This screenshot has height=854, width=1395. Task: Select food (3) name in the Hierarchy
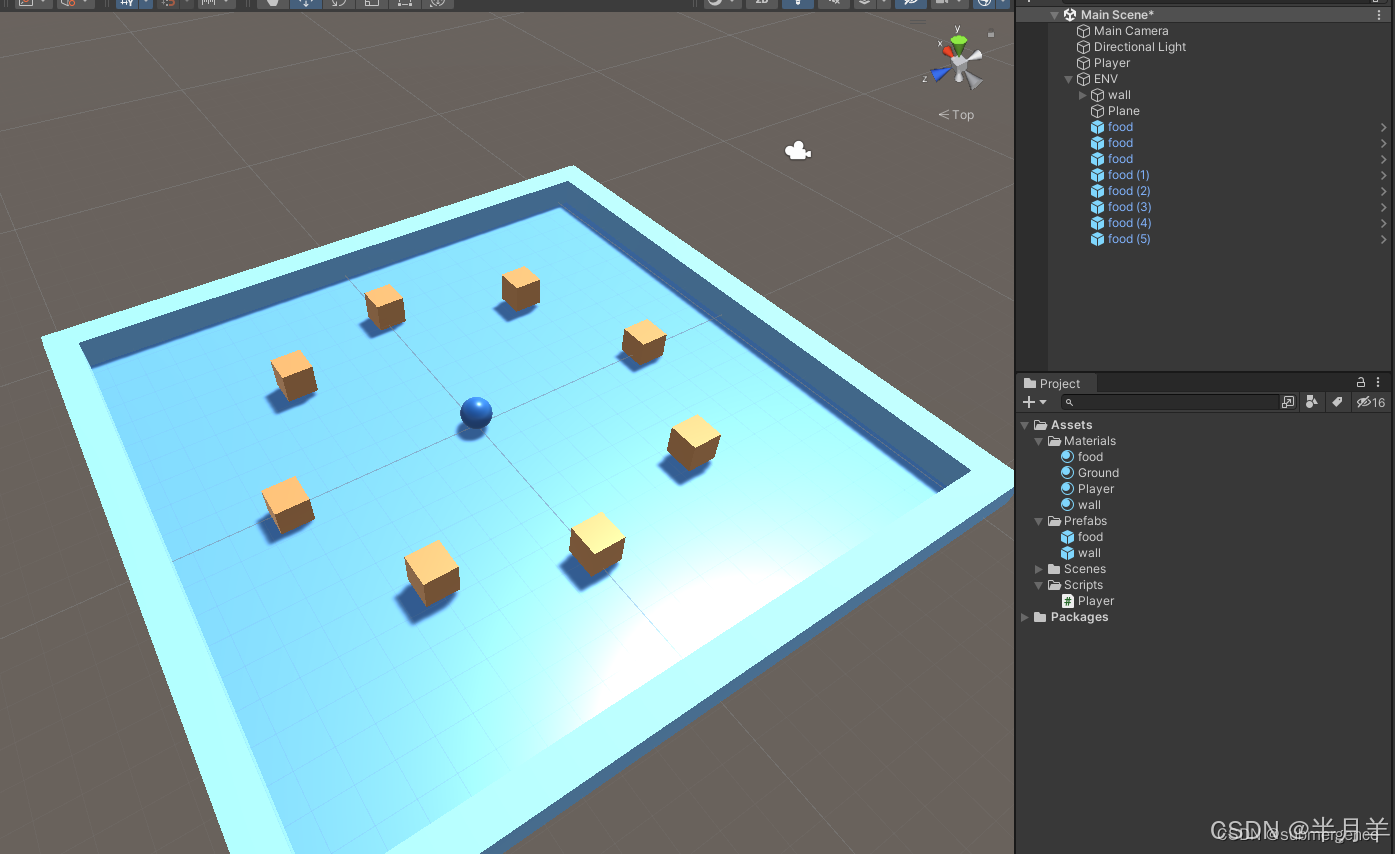click(x=1129, y=207)
